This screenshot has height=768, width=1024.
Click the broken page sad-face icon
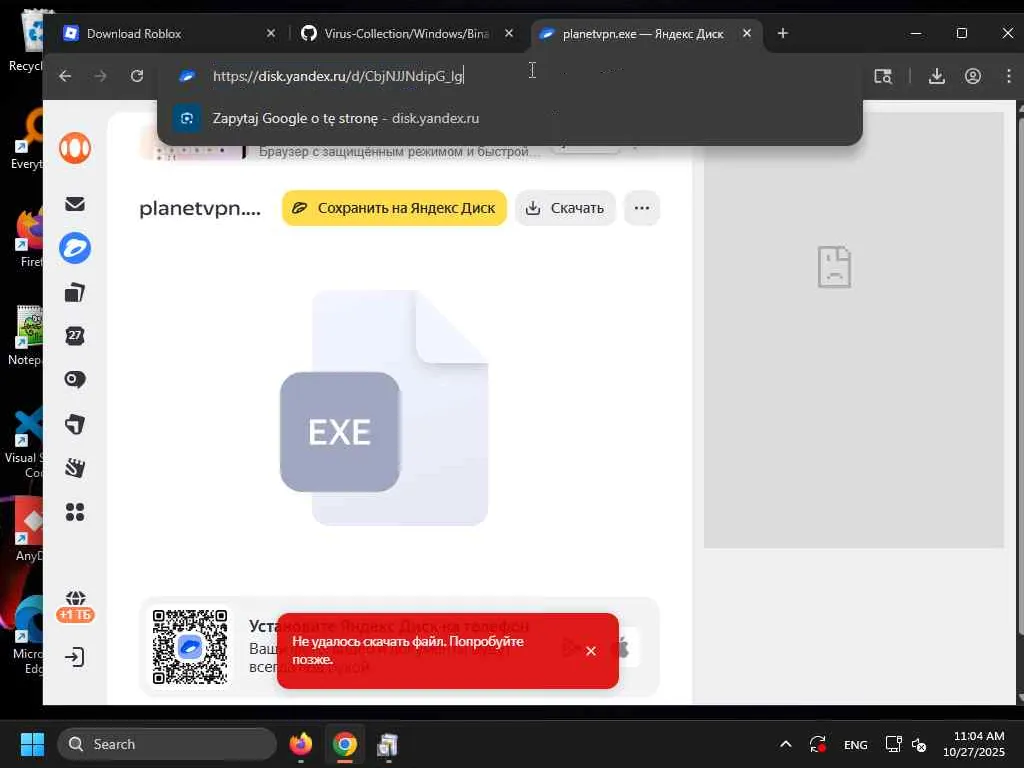(834, 266)
